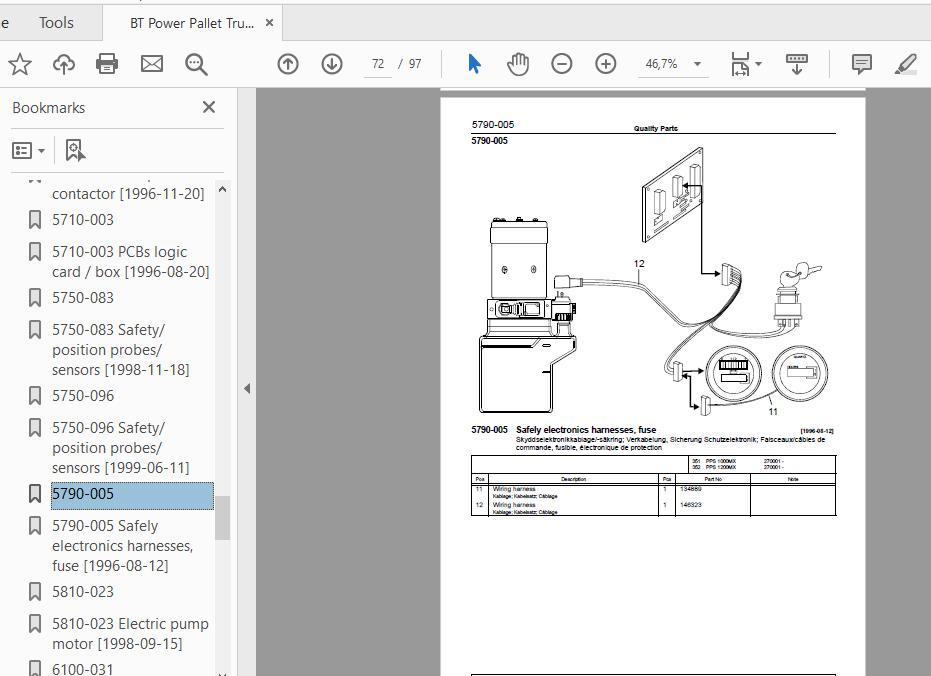Open bookmark 5810-023 Electric pump motor

point(130,633)
